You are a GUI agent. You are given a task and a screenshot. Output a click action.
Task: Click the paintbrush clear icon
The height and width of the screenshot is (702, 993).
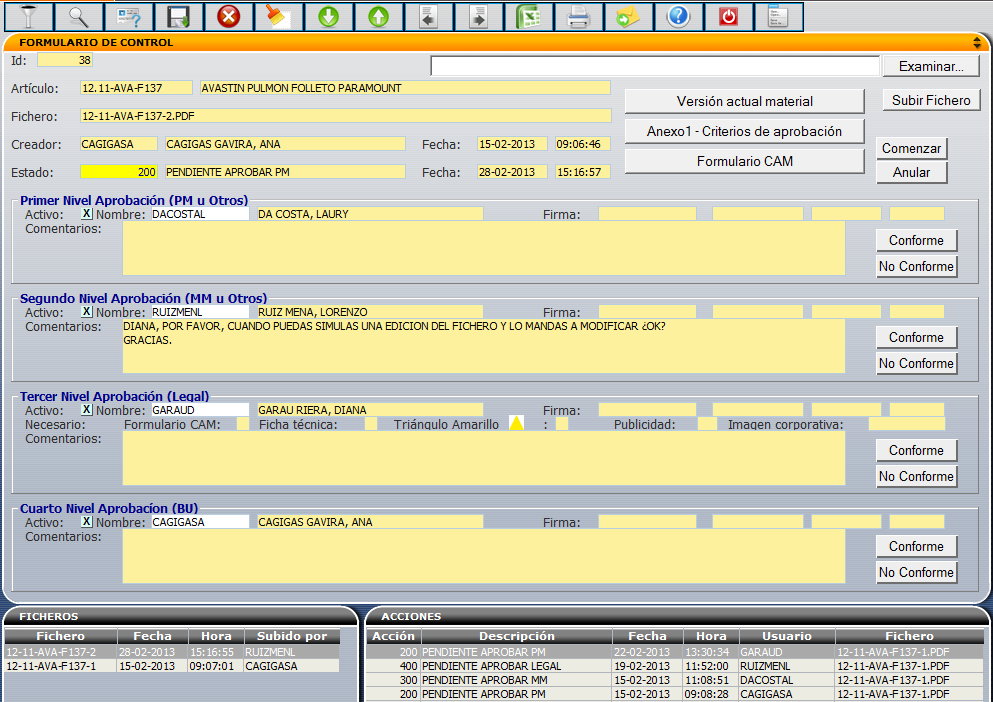pos(279,16)
